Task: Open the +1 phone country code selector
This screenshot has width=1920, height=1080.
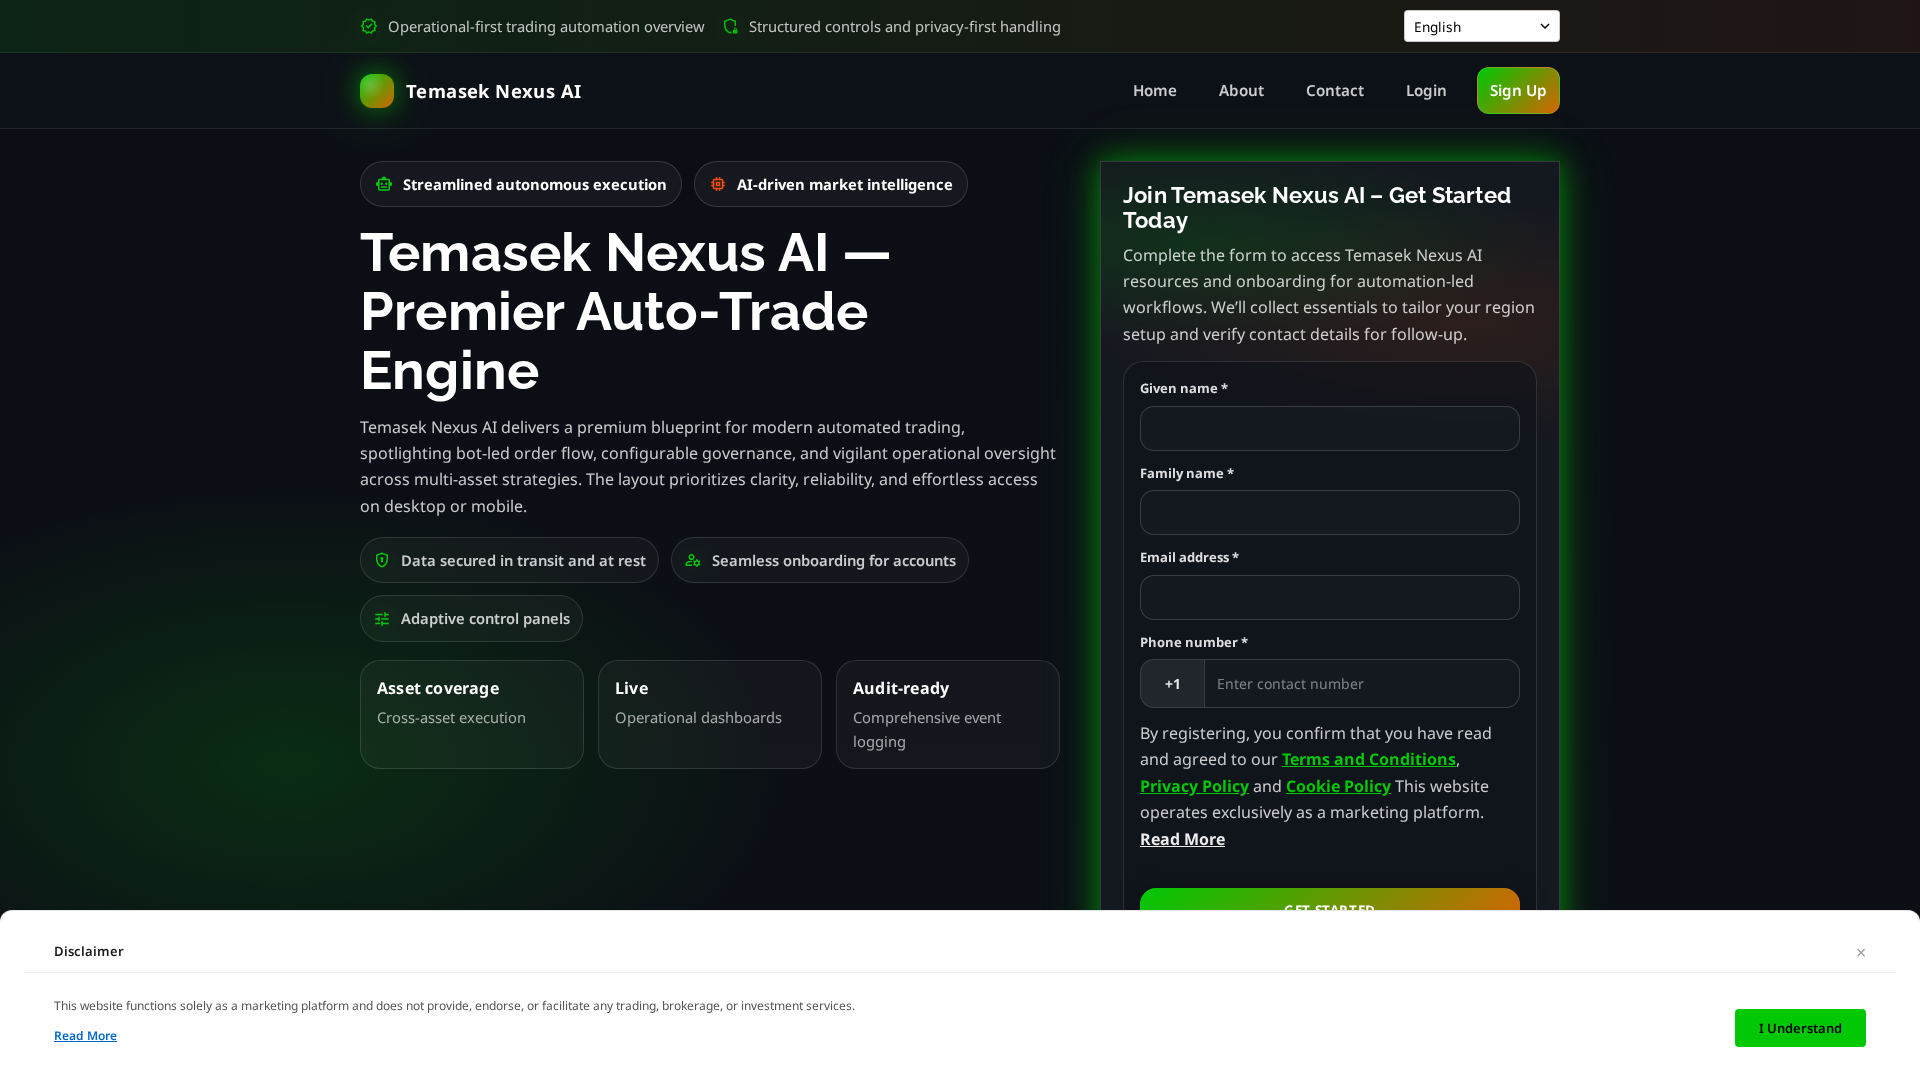Action: click(1172, 684)
